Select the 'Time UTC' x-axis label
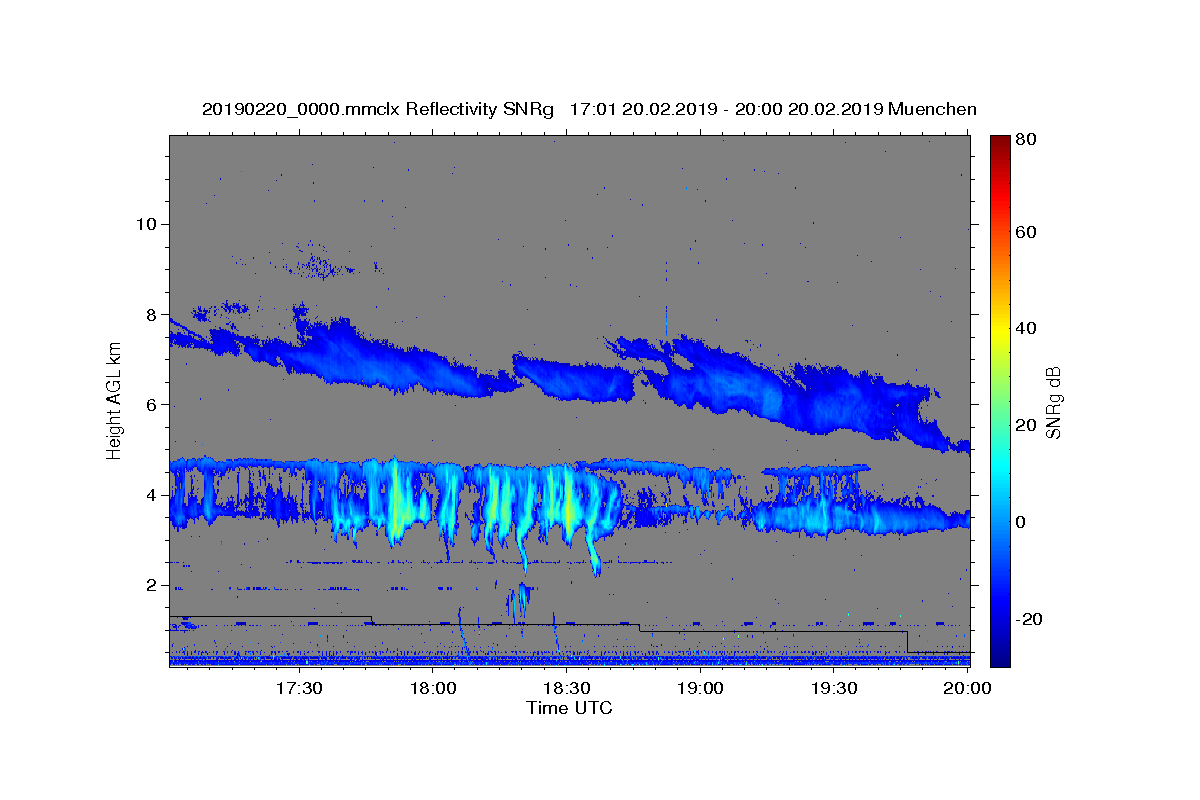The width and height of the screenshot is (1200, 800). tap(569, 708)
